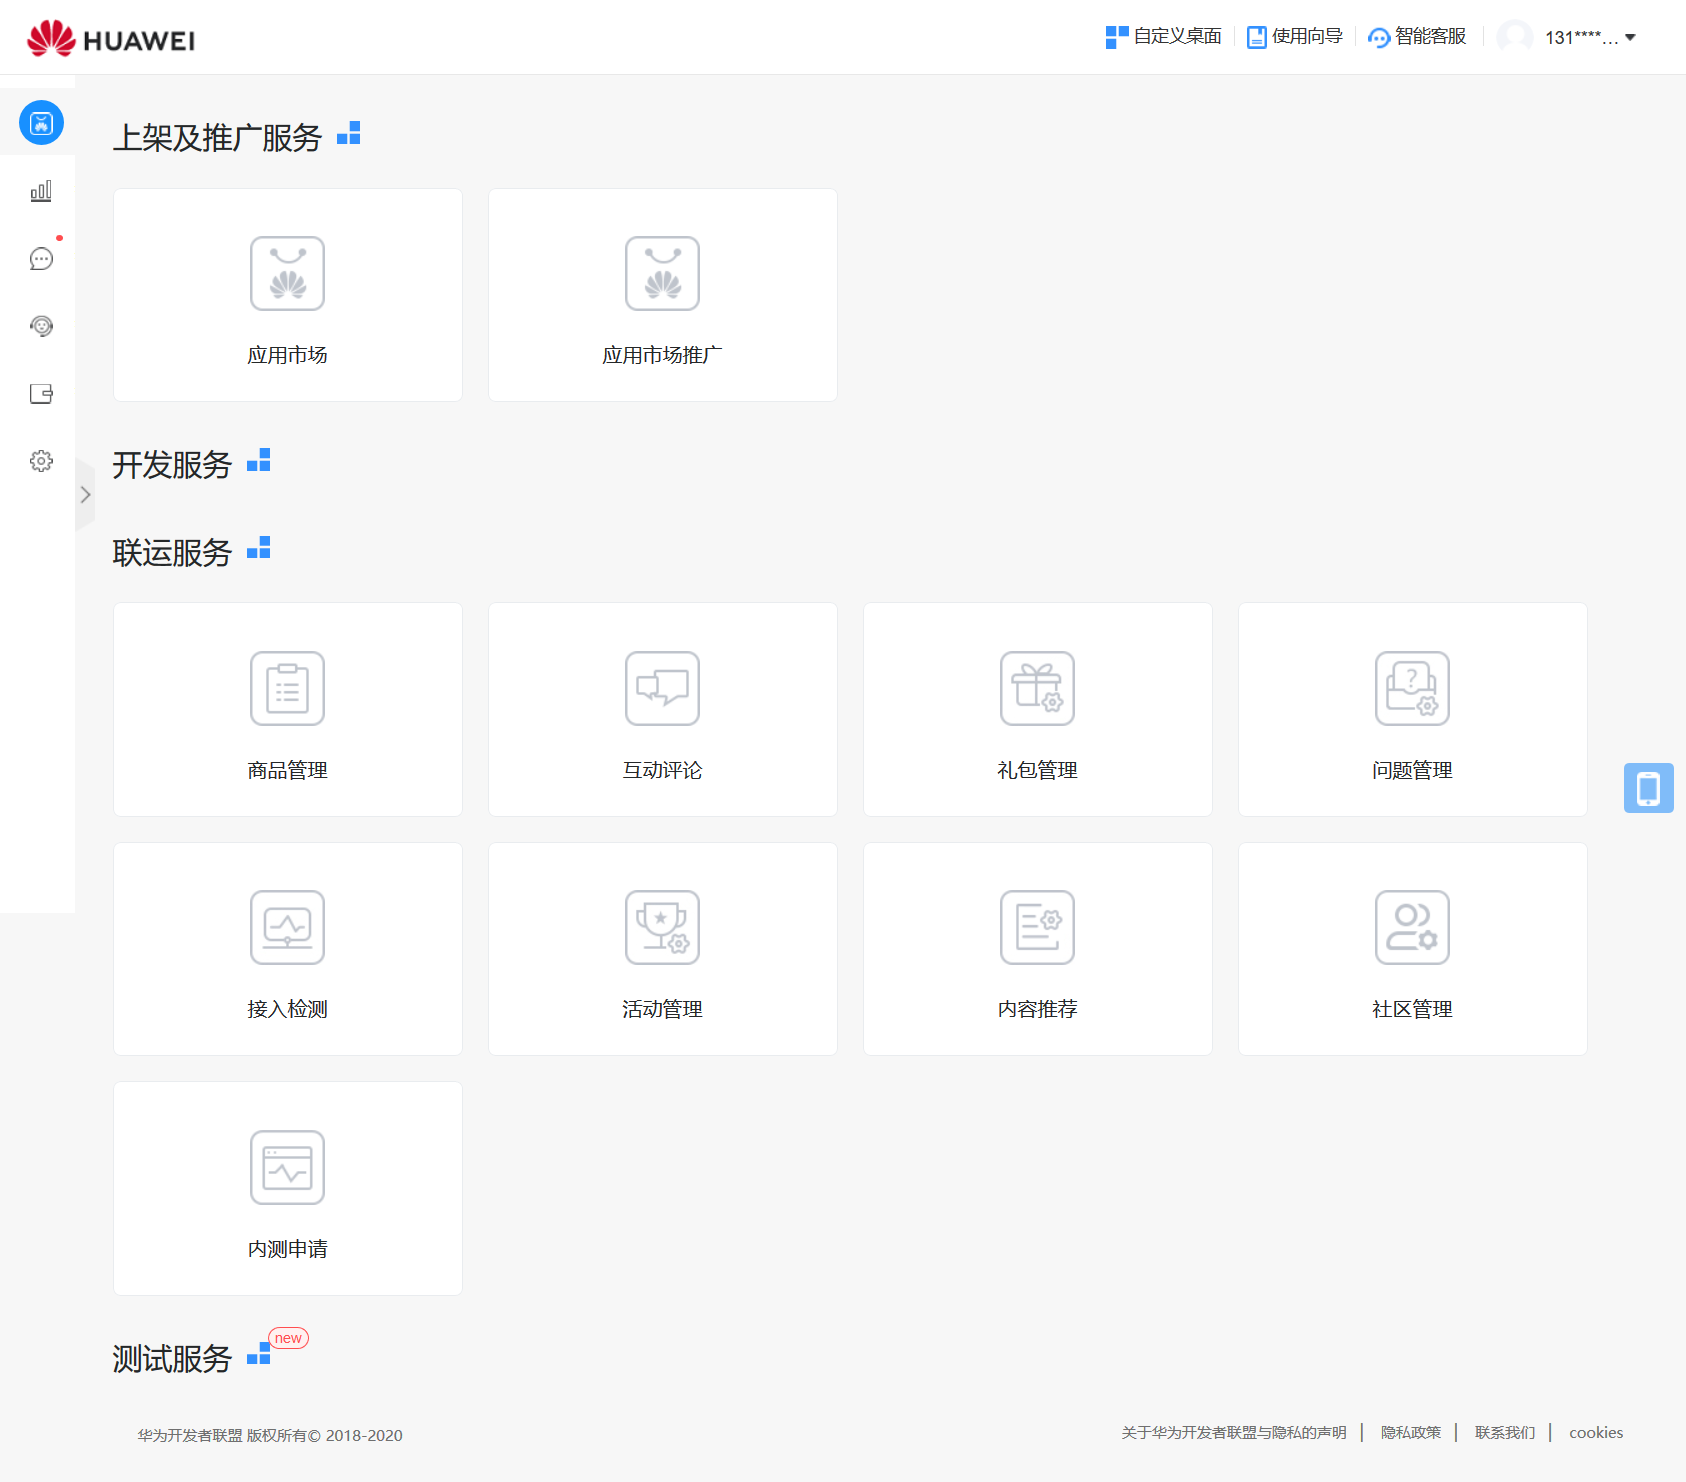Click the 互动评论 card label
This screenshot has height=1482, width=1686.
pyautogui.click(x=662, y=770)
